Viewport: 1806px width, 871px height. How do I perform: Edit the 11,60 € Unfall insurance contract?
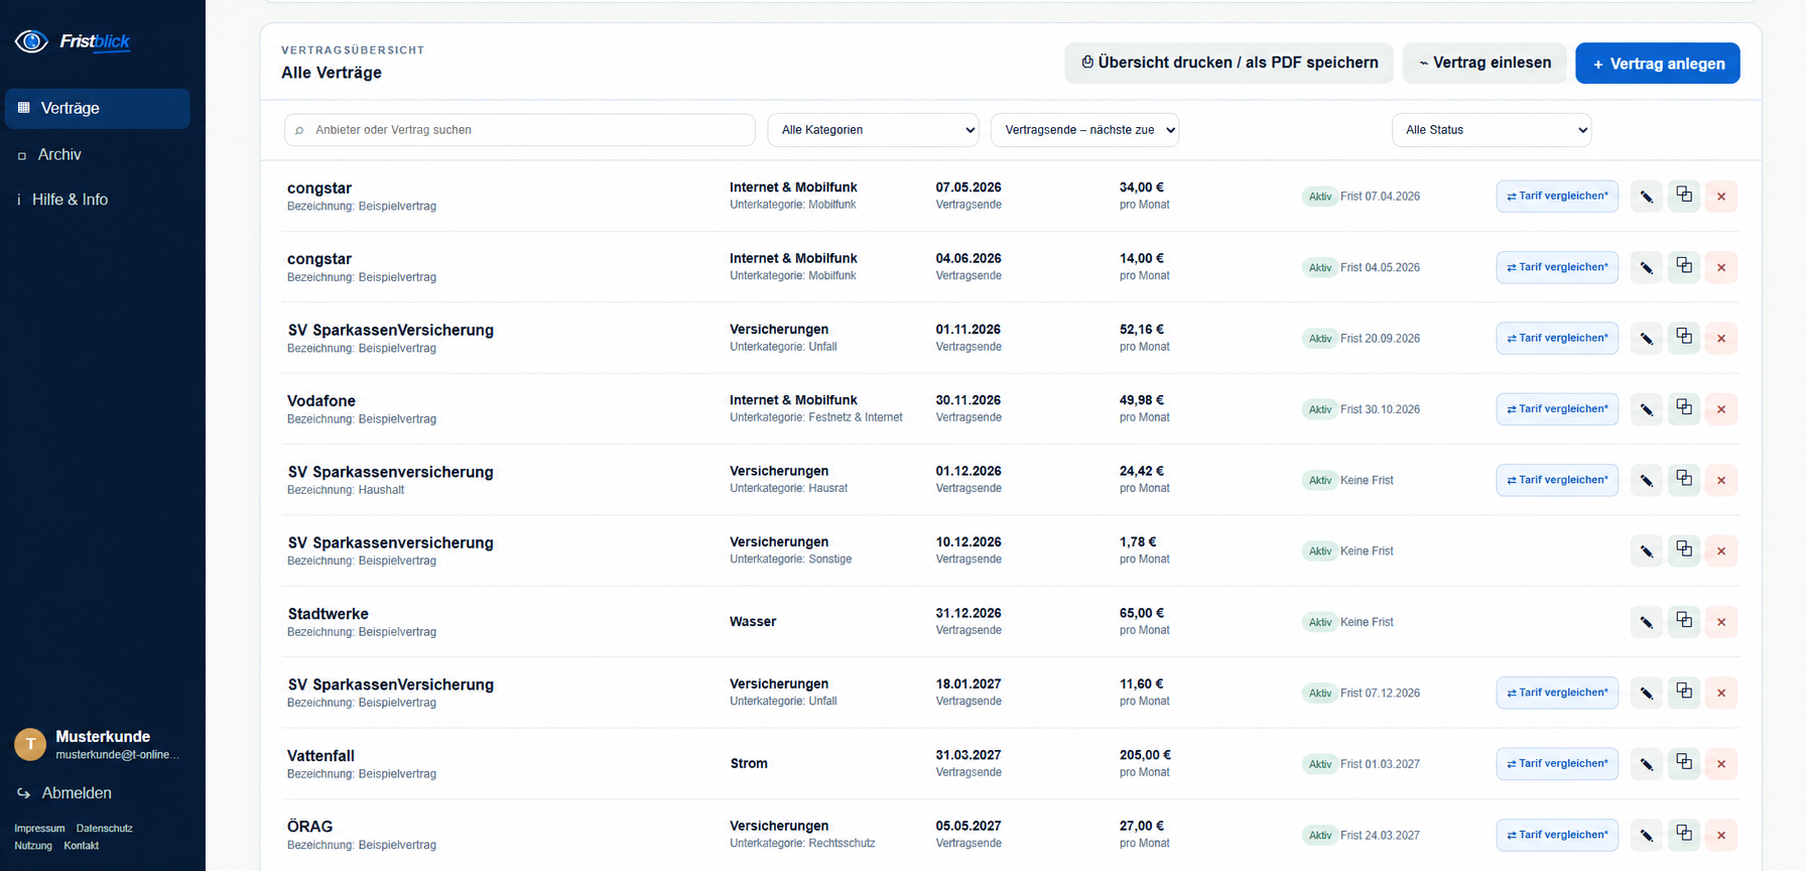pos(1646,693)
